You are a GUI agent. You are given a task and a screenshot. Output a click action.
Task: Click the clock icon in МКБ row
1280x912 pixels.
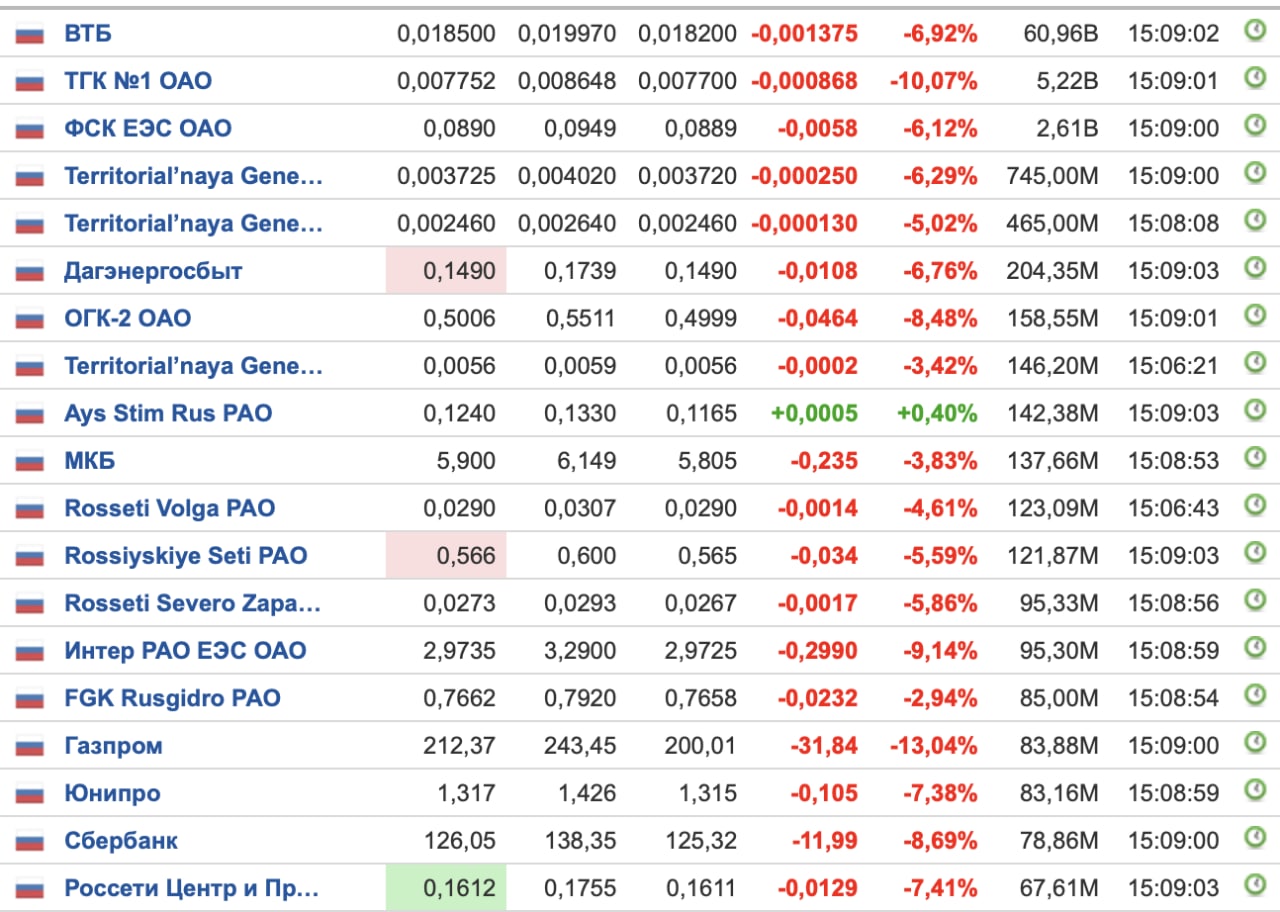1254,458
